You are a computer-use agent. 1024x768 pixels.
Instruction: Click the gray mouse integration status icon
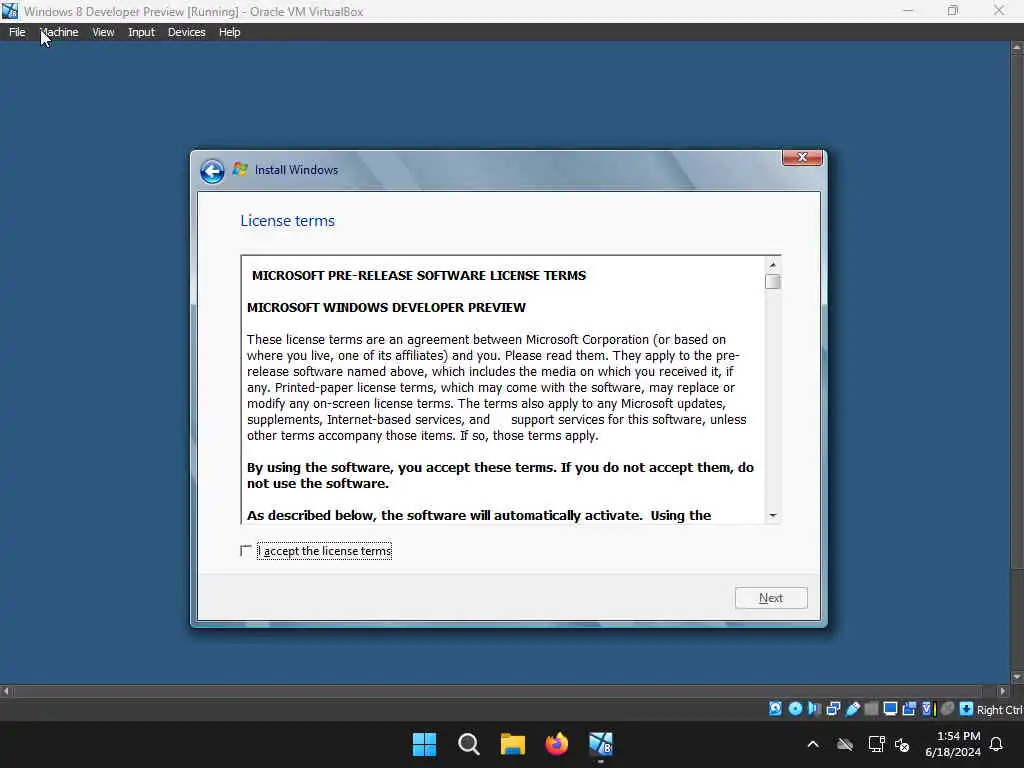(x=948, y=709)
